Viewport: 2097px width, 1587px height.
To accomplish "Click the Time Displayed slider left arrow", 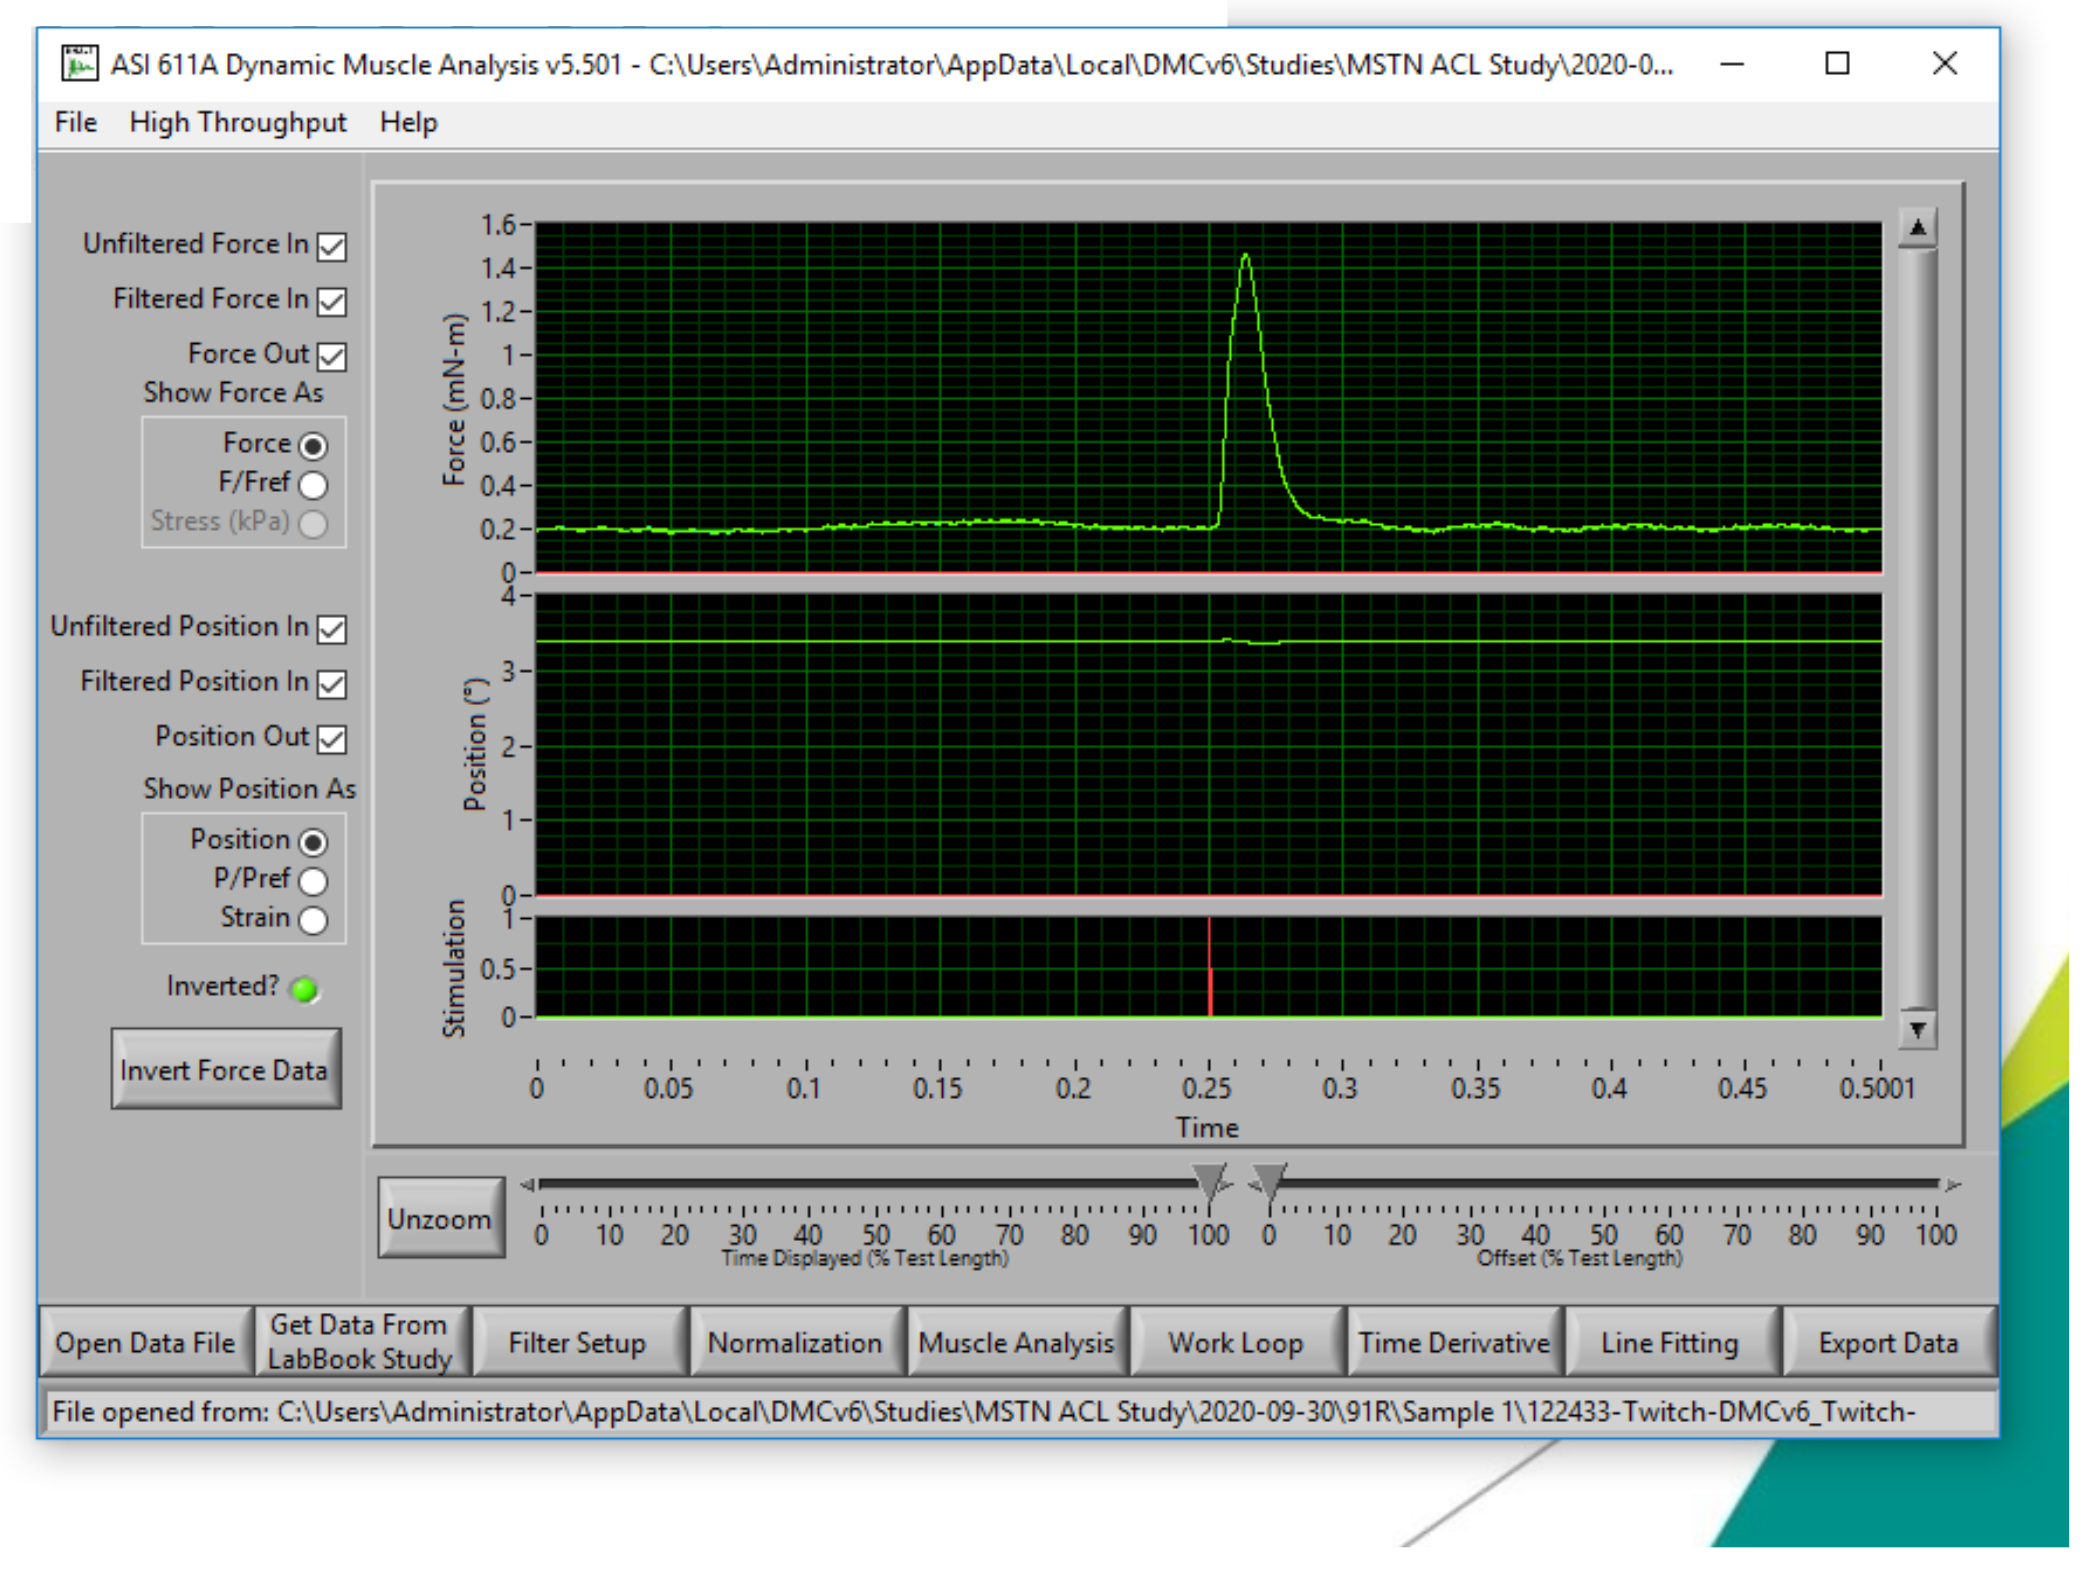I will 527,1184.
